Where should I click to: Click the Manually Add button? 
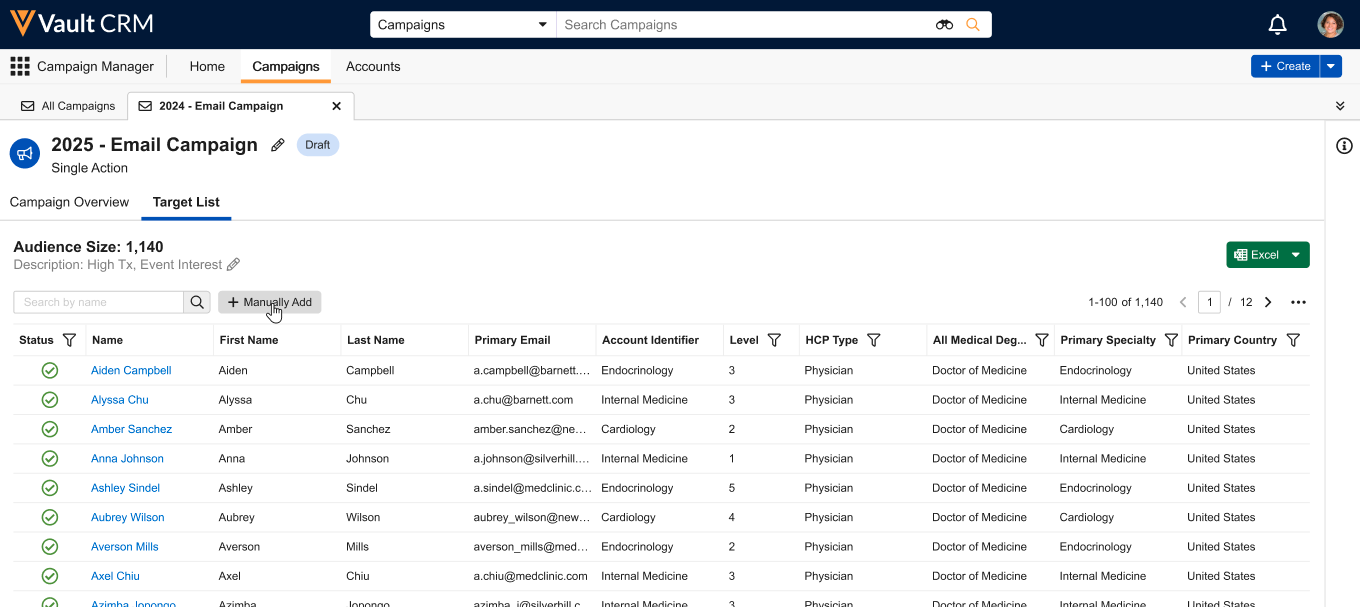tap(270, 302)
